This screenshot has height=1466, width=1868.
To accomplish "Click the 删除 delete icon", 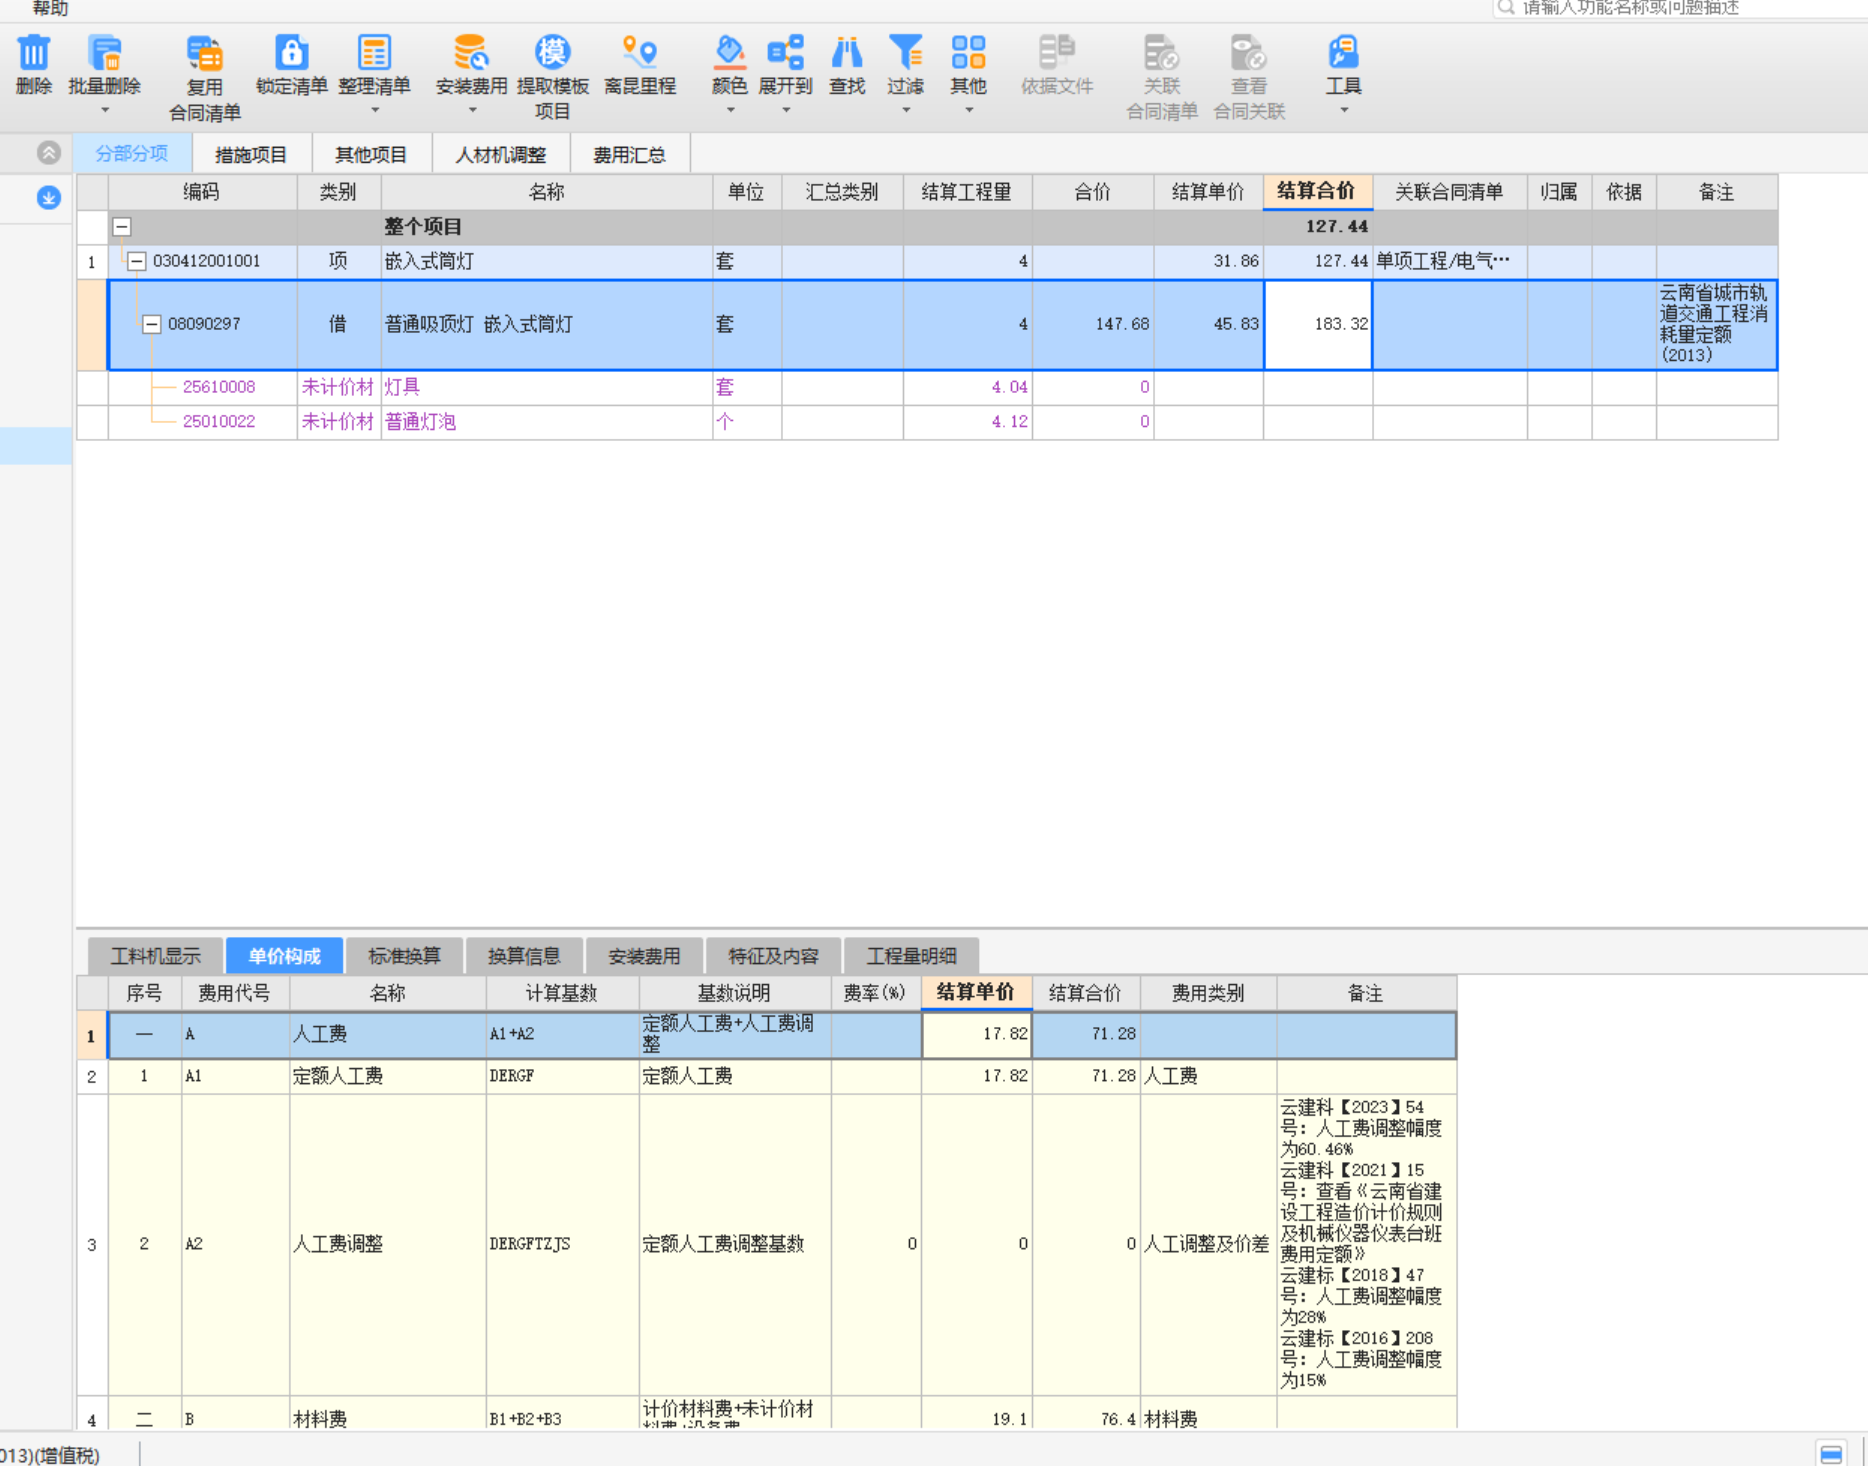I will click(x=34, y=52).
